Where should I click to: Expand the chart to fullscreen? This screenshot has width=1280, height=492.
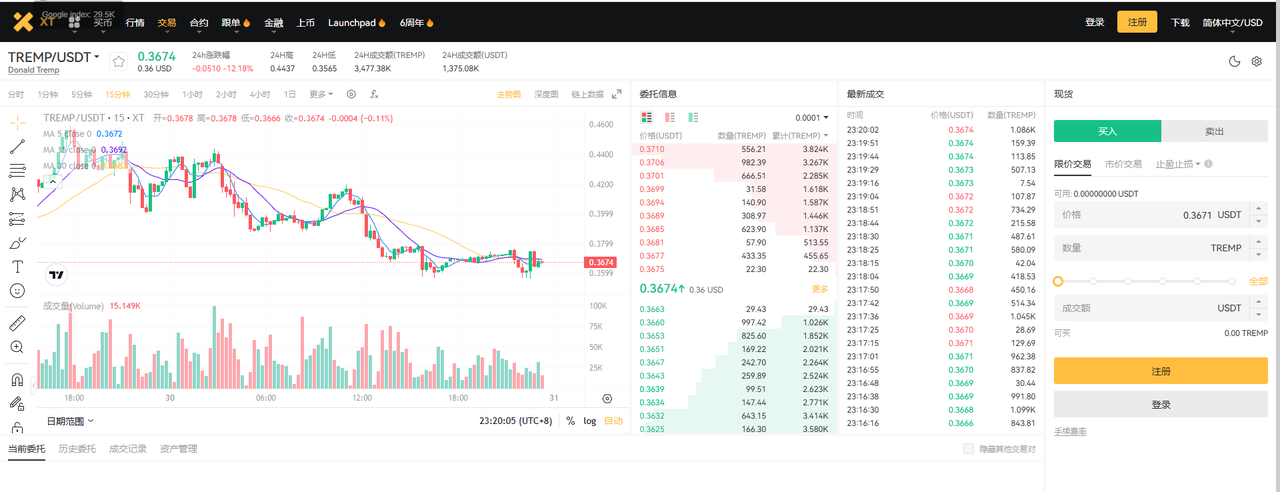617,94
